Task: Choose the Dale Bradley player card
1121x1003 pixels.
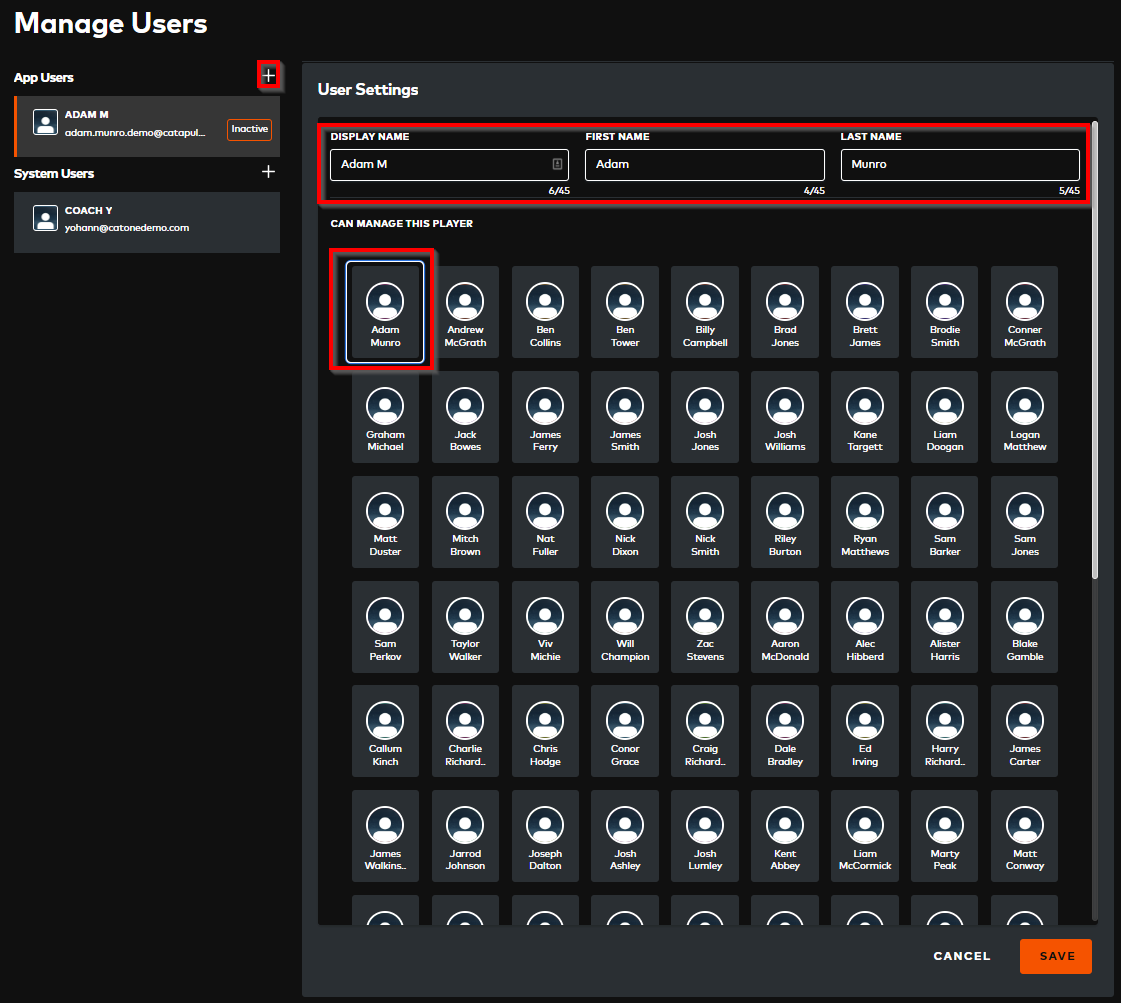Action: tap(785, 731)
